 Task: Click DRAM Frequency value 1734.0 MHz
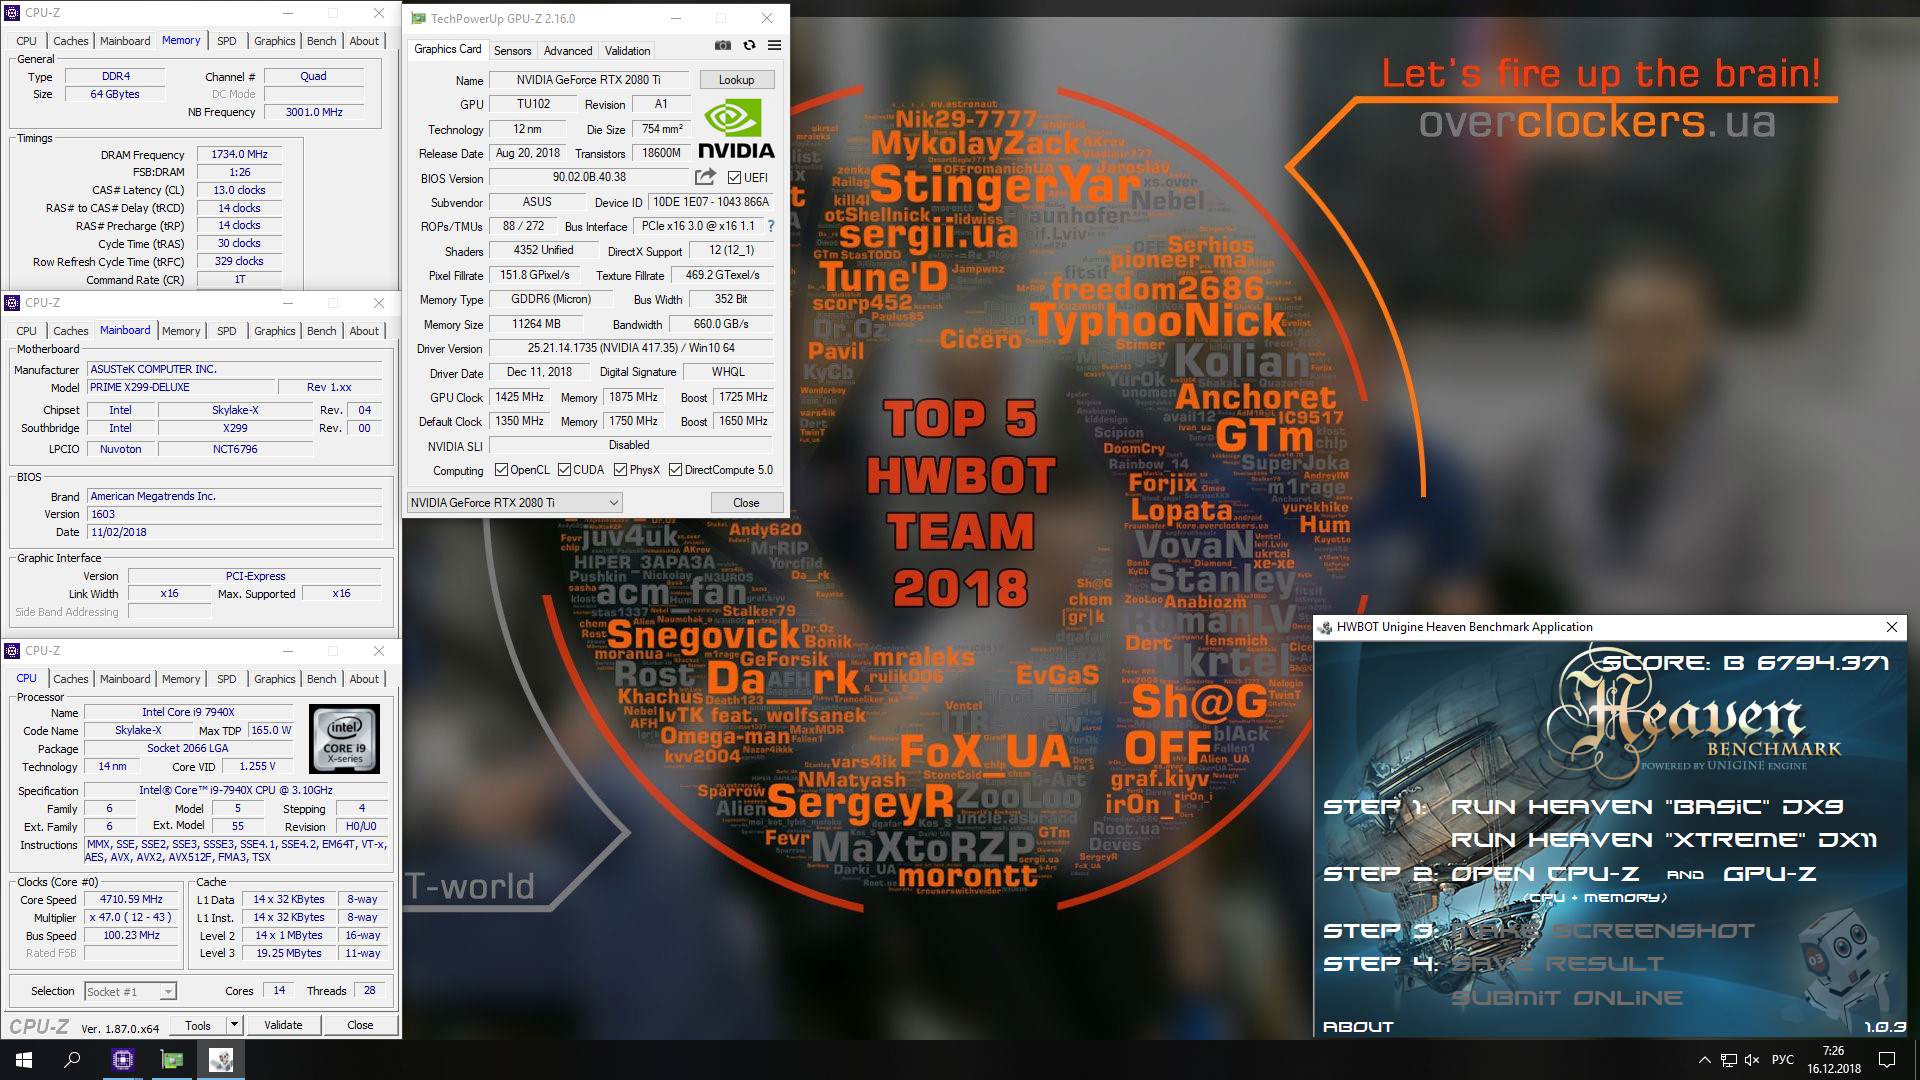[x=239, y=154]
